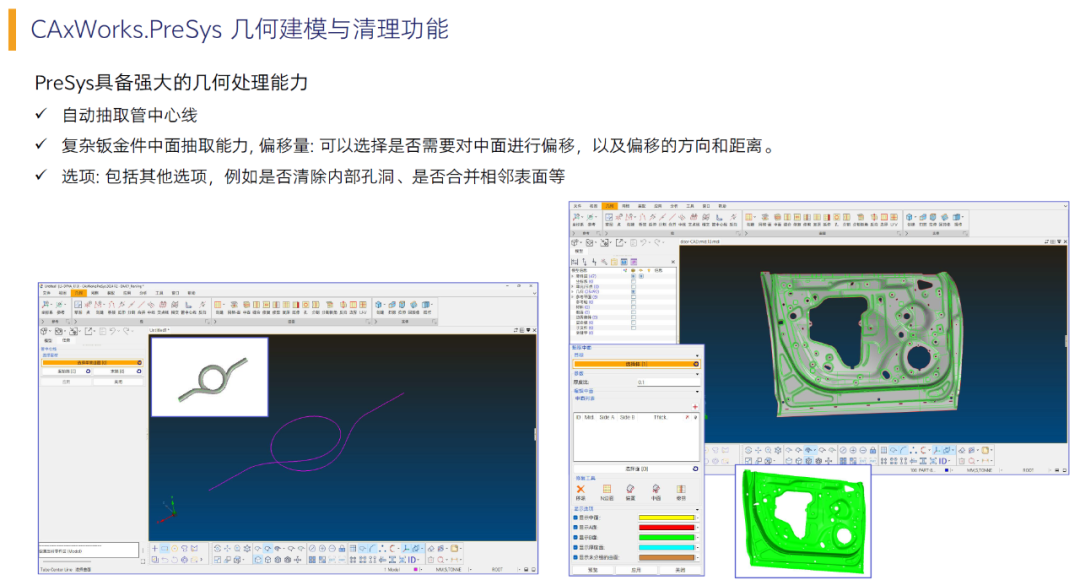Click the blue cube solid icon, door window ribbon
The height and width of the screenshot is (580, 1080).
click(x=909, y=217)
